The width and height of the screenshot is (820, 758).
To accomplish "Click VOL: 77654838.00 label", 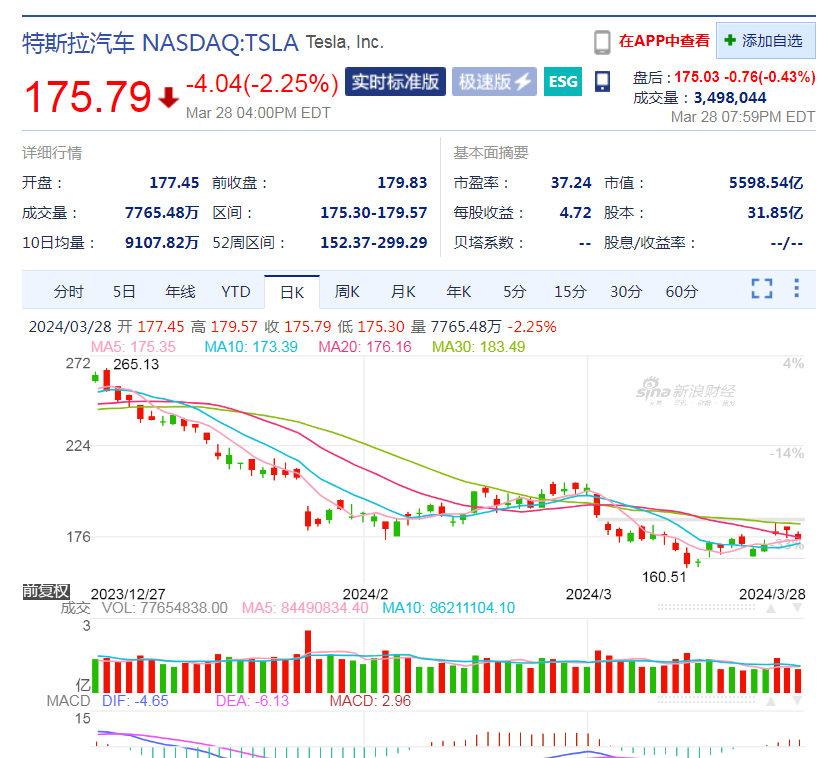I will pyautogui.click(x=165, y=608).
